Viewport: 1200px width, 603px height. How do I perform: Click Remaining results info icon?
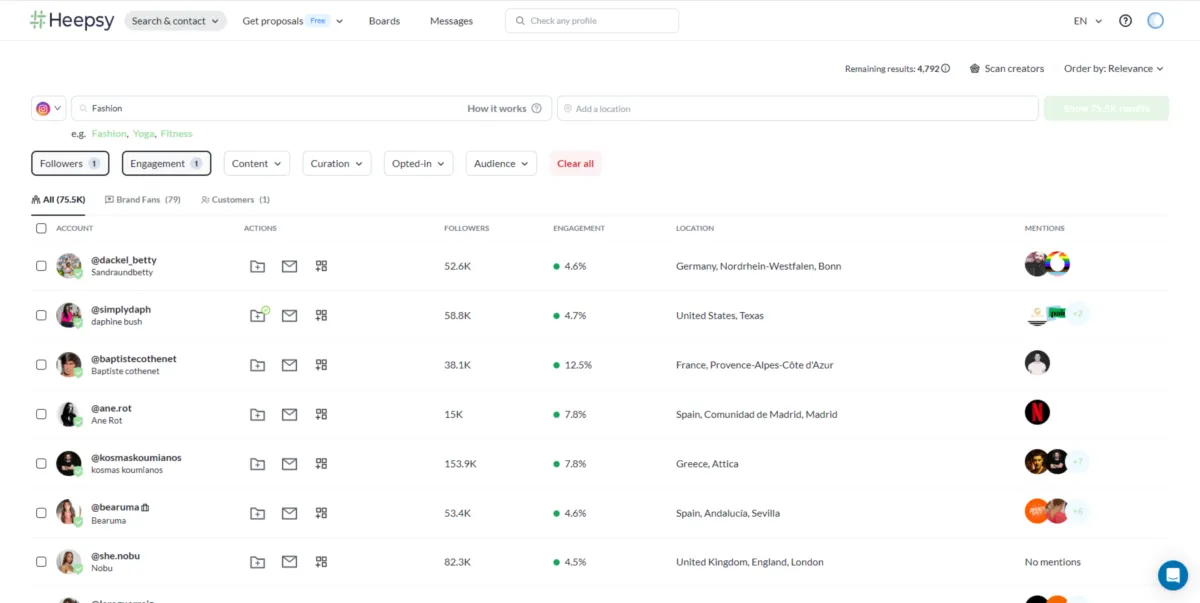(x=945, y=69)
